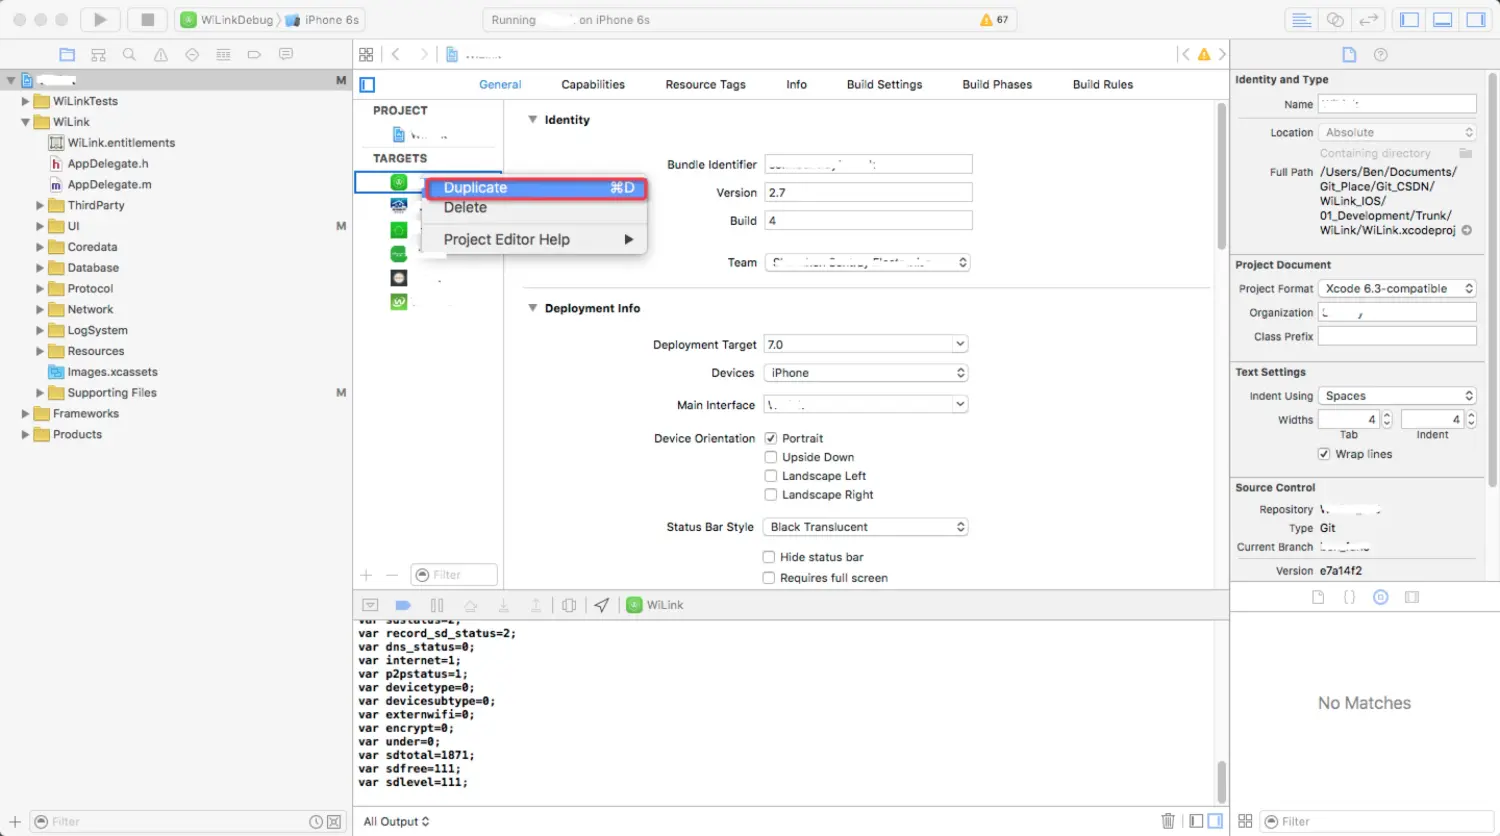Click the Run (play) button
This screenshot has width=1500, height=836.
(100, 19)
